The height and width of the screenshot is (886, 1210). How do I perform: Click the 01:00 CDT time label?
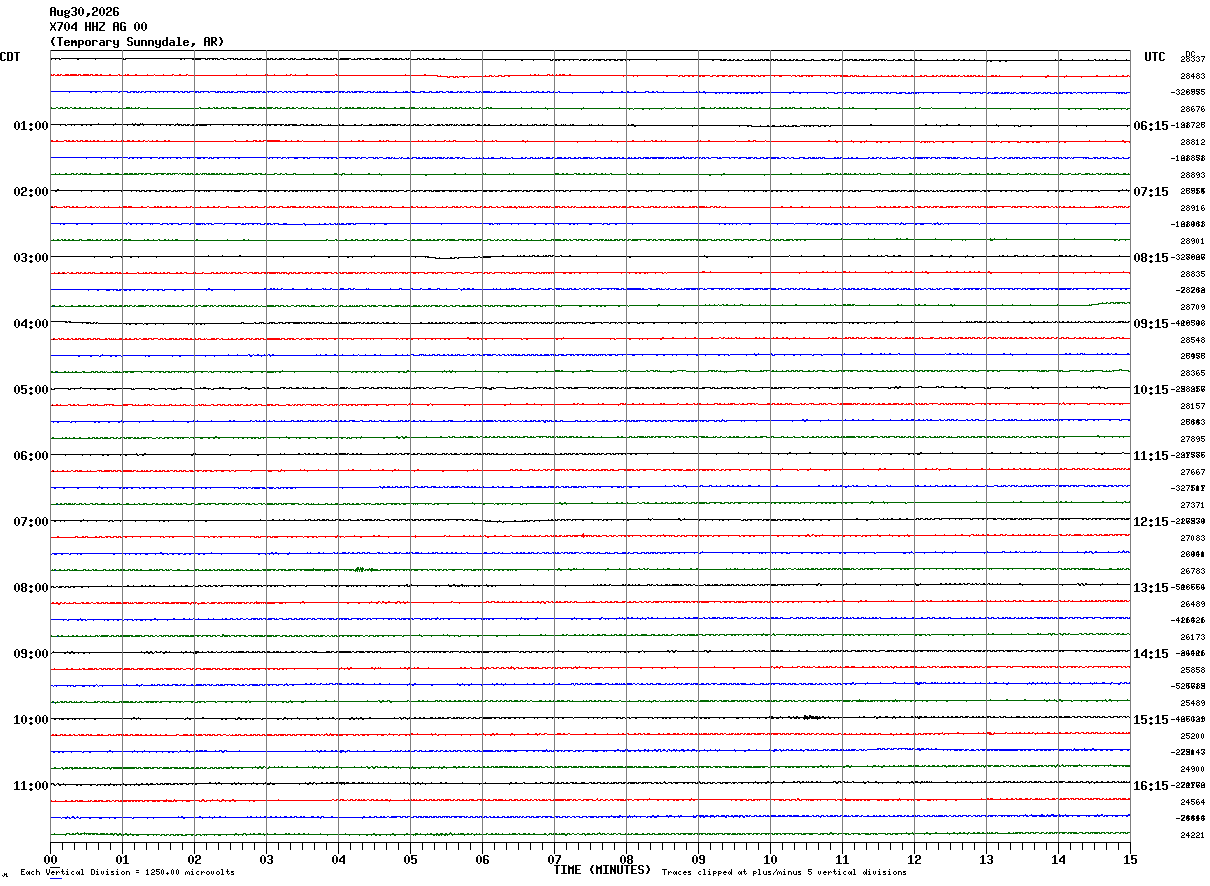coord(31,126)
